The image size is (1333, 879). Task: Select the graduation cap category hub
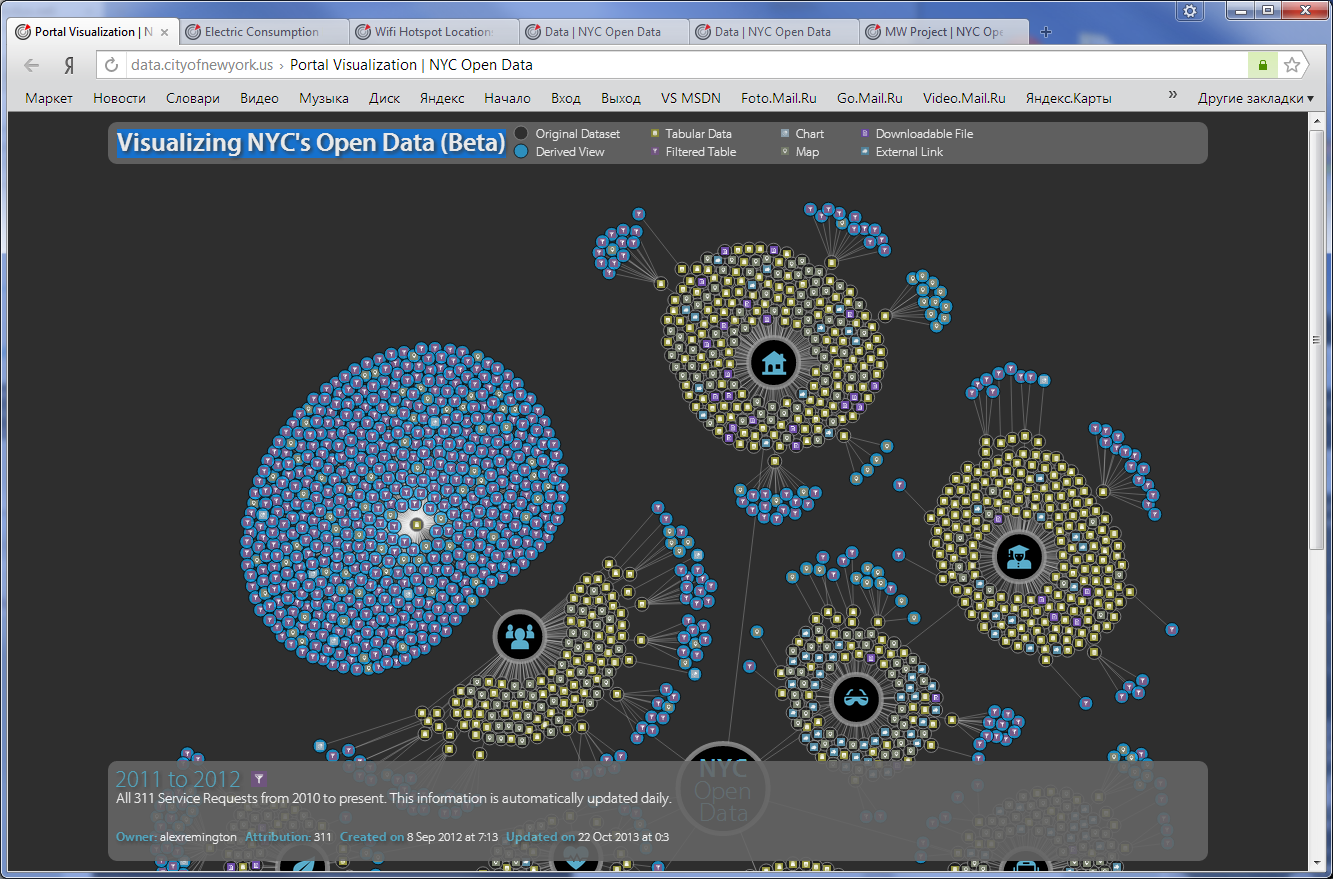(x=1021, y=557)
